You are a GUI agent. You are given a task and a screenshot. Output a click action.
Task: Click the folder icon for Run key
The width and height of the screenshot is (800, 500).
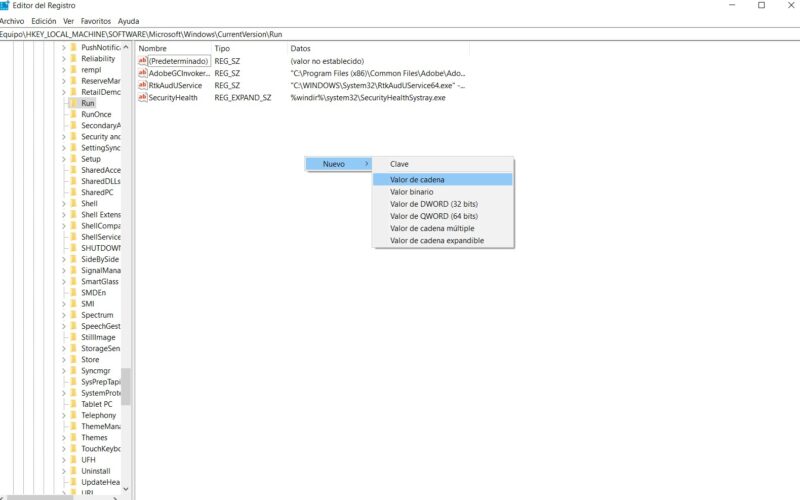click(73, 103)
